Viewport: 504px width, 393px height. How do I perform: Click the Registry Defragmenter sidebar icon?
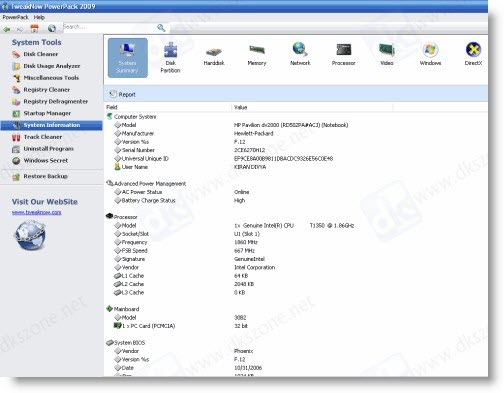[16, 101]
